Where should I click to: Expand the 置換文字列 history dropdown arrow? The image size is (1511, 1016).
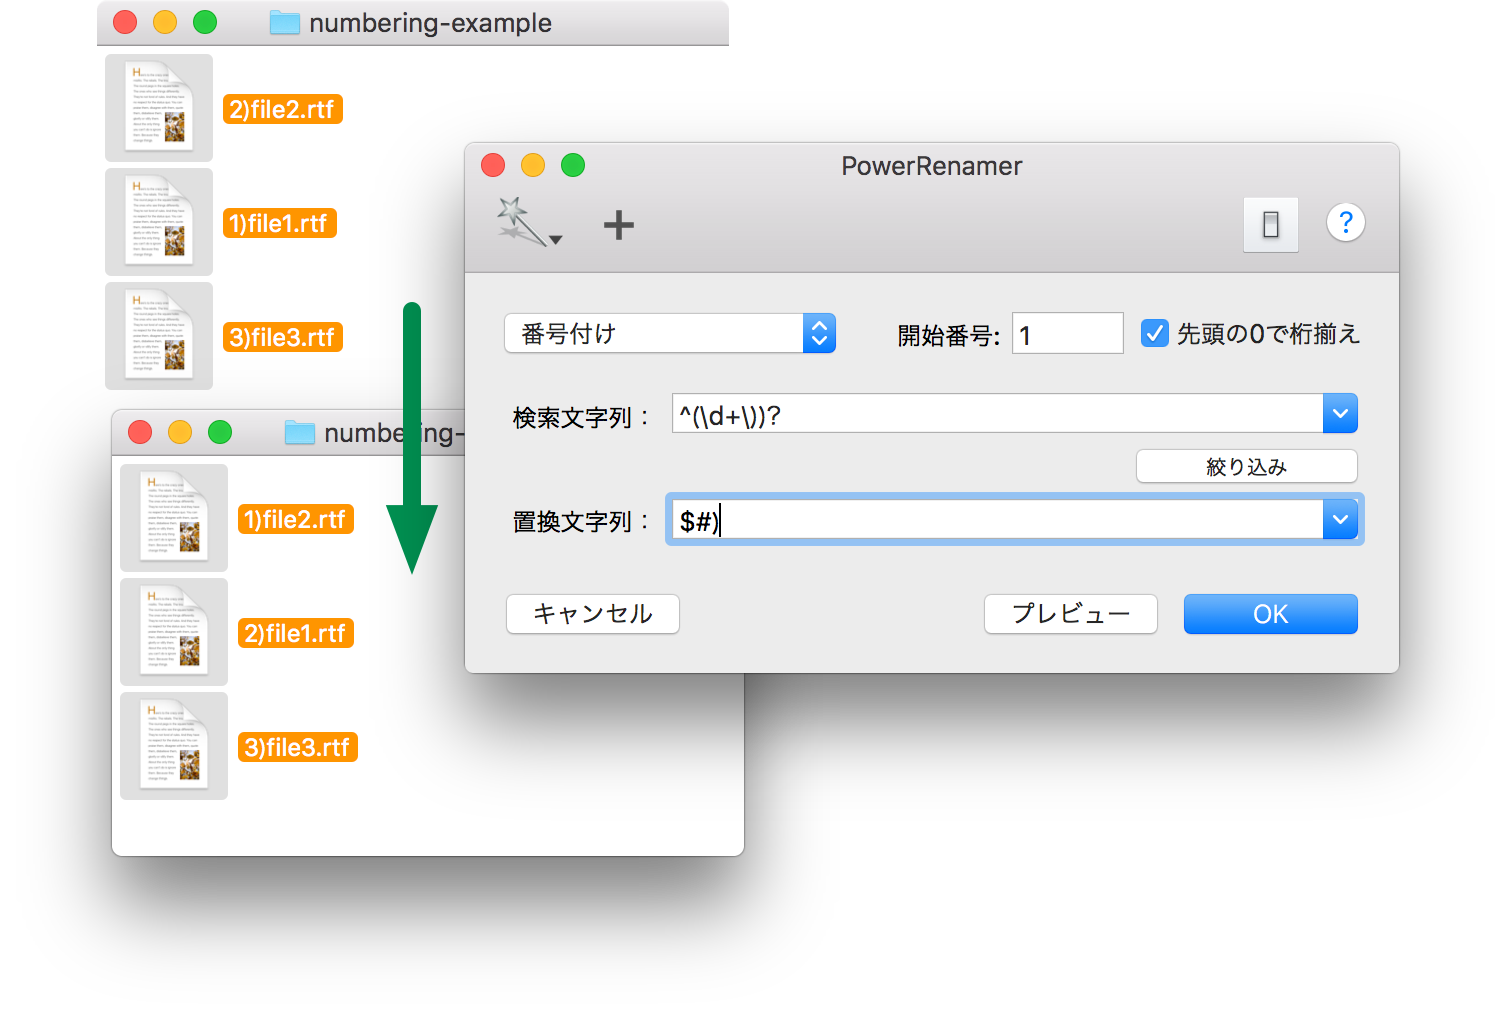click(1339, 520)
